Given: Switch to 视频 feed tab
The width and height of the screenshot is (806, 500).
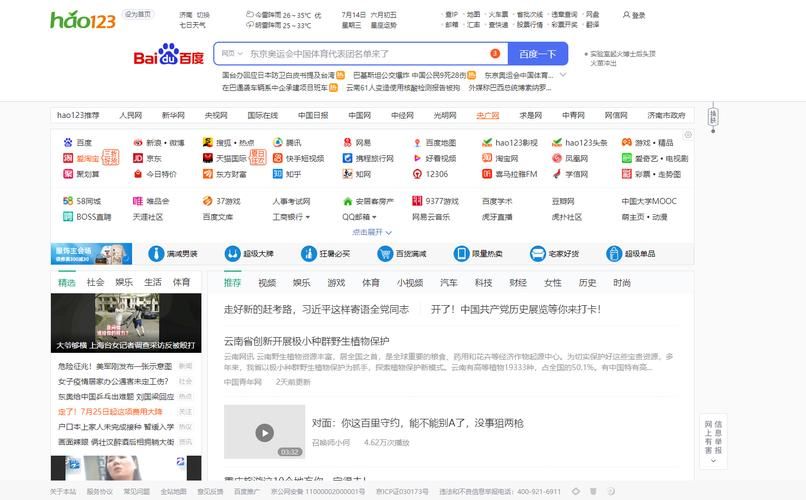Looking at the screenshot, I should 267,283.
